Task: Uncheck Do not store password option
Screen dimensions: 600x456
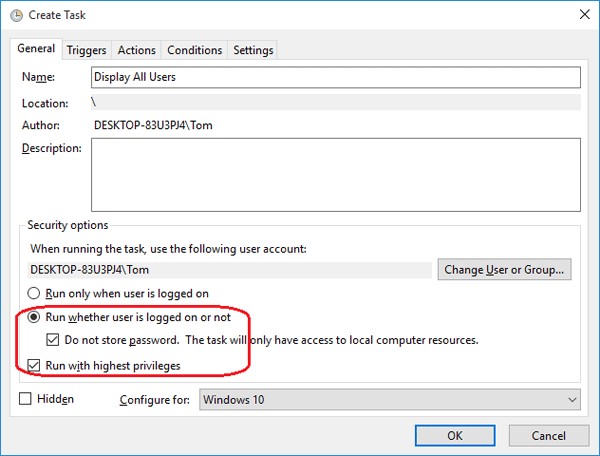Action: [53, 340]
